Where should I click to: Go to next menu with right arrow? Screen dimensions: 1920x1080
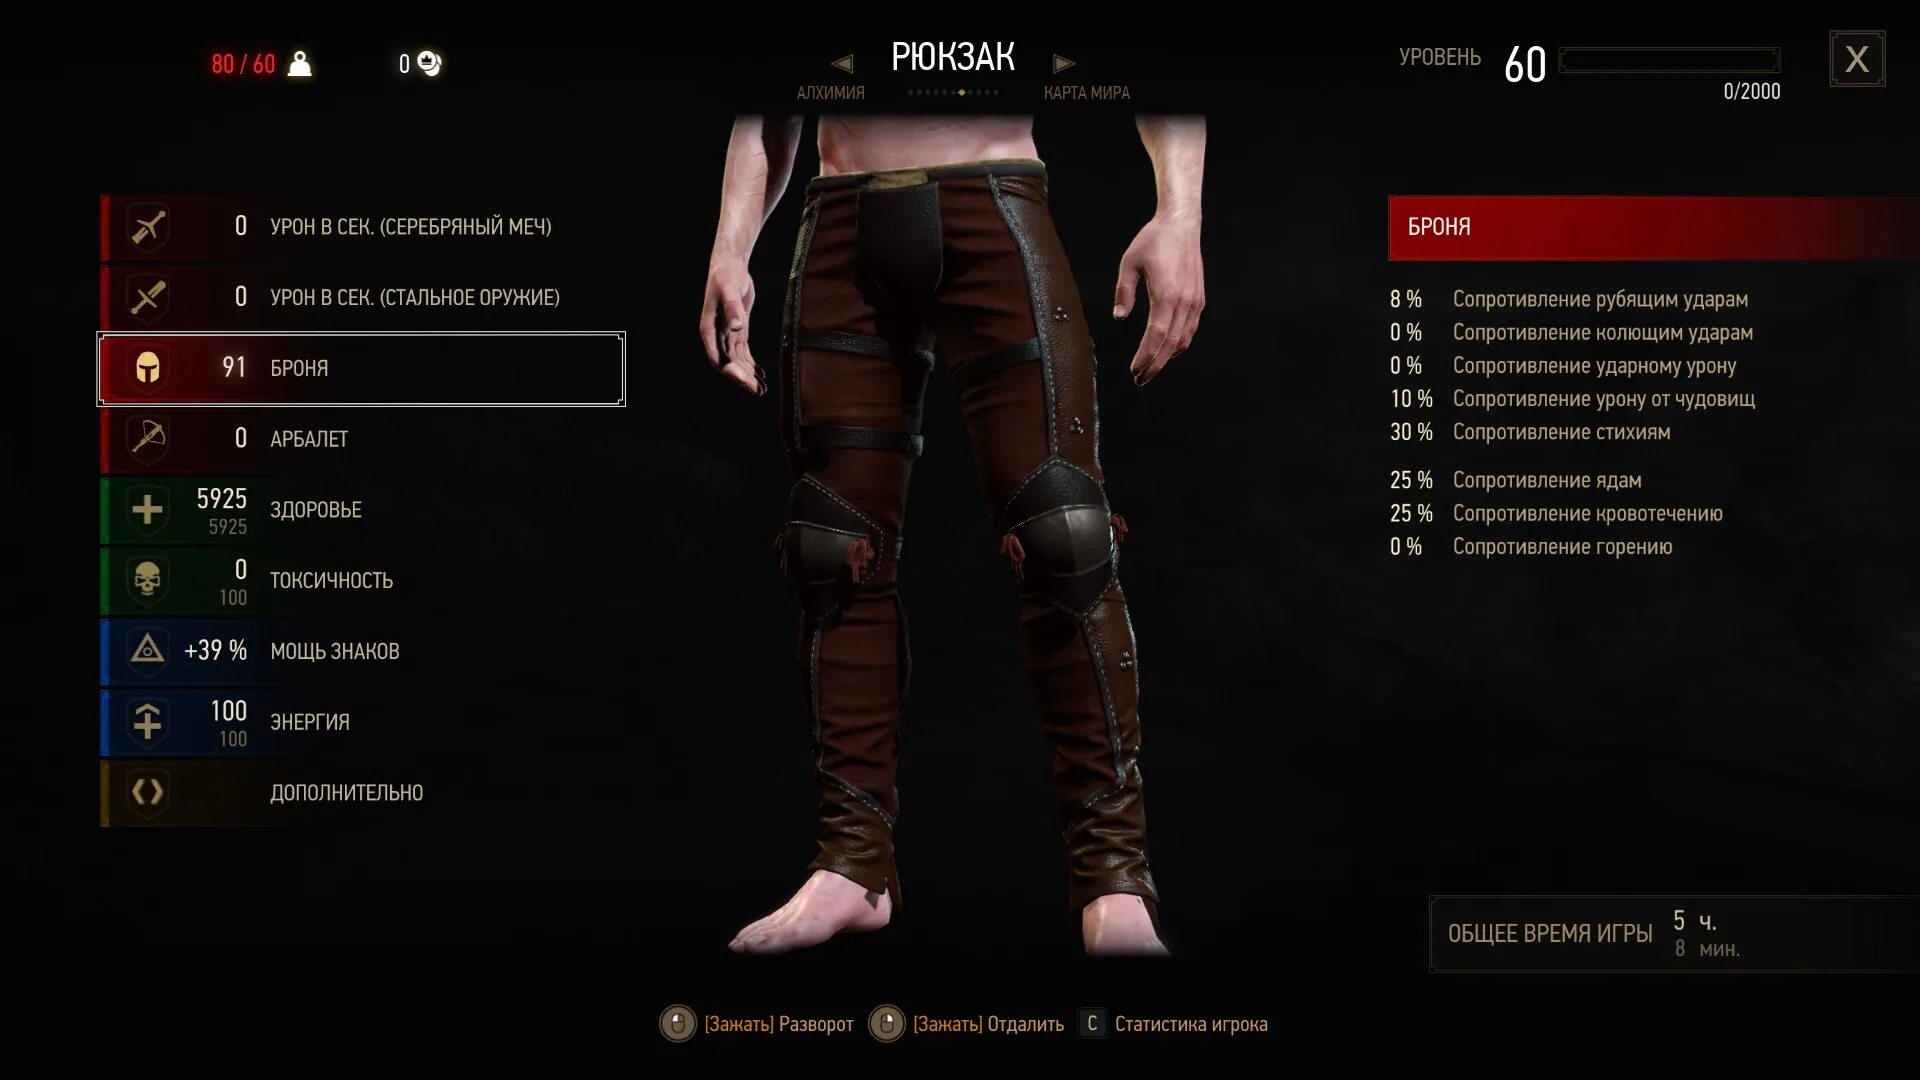coord(1063,64)
